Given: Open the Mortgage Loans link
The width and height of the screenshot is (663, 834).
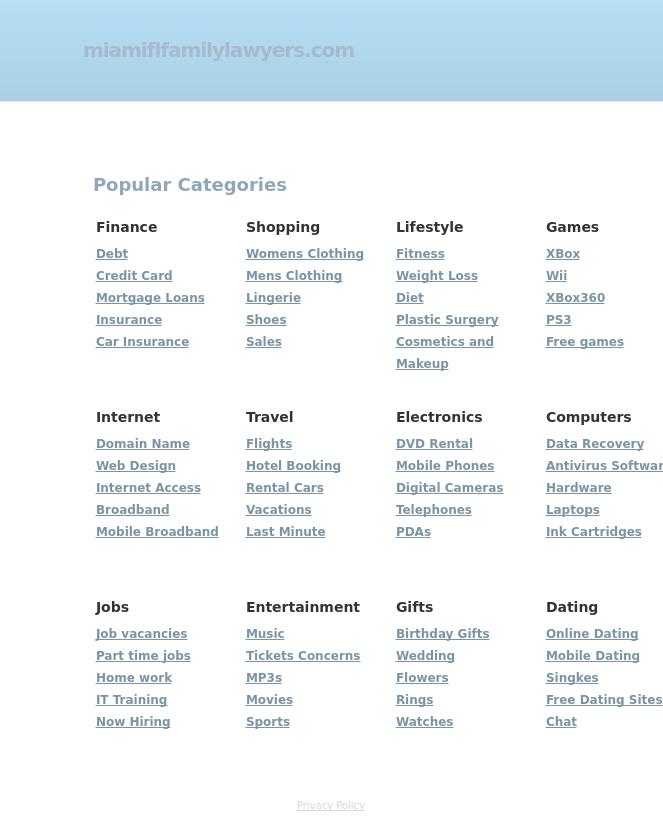Looking at the screenshot, I should pos(150,298).
